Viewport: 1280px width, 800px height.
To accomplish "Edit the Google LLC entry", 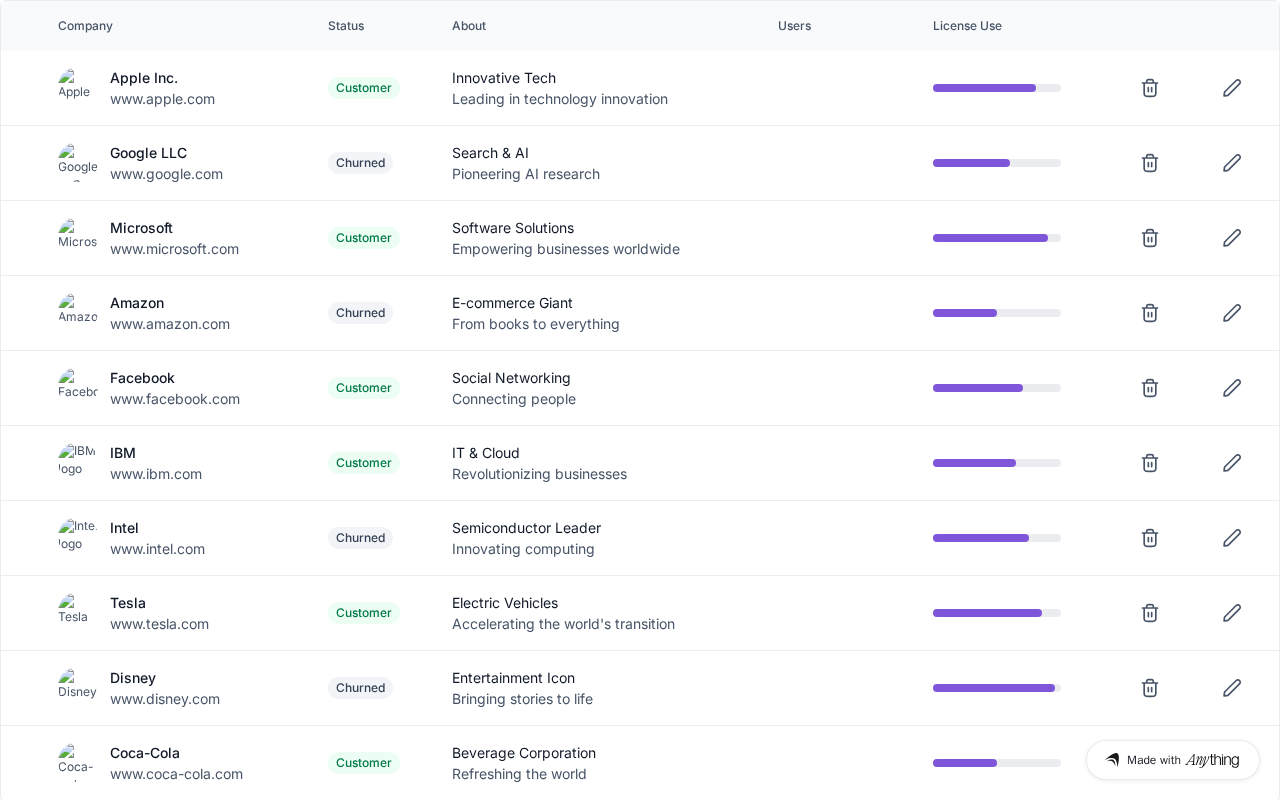I will click(x=1232, y=163).
